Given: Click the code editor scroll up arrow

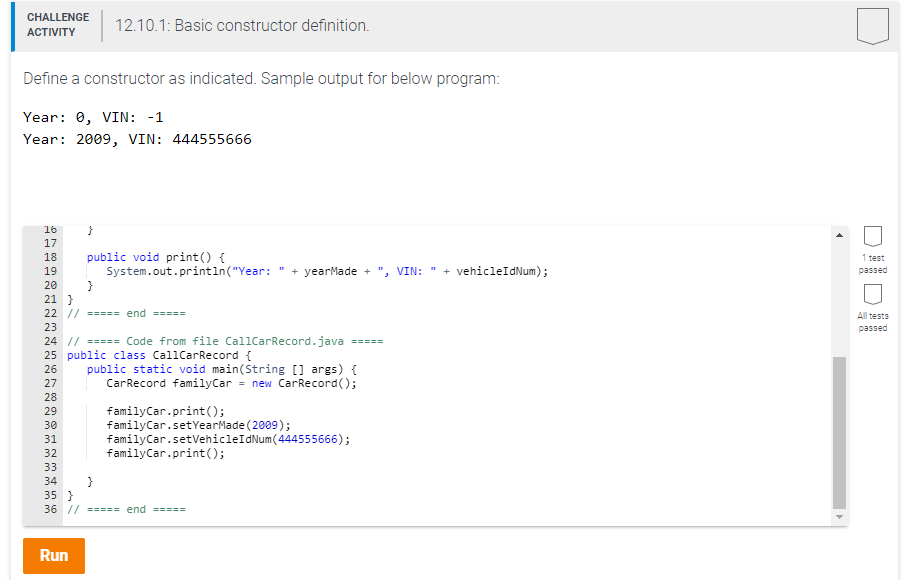Looking at the screenshot, I should (x=839, y=235).
